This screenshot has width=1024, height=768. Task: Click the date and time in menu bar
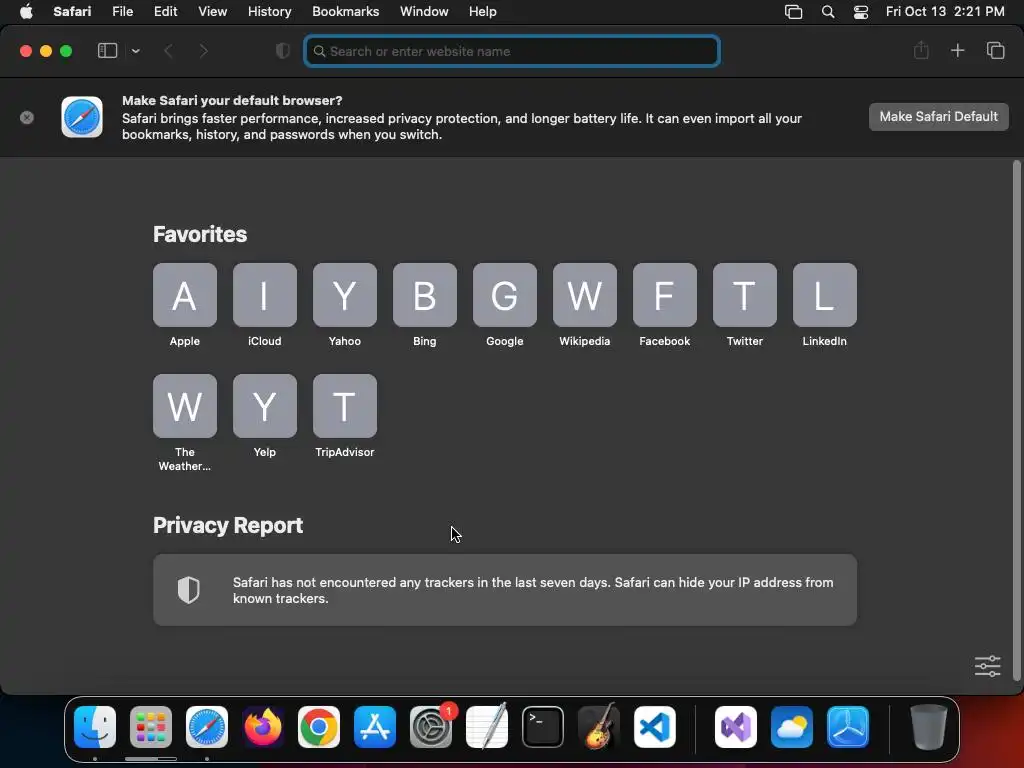(x=945, y=11)
